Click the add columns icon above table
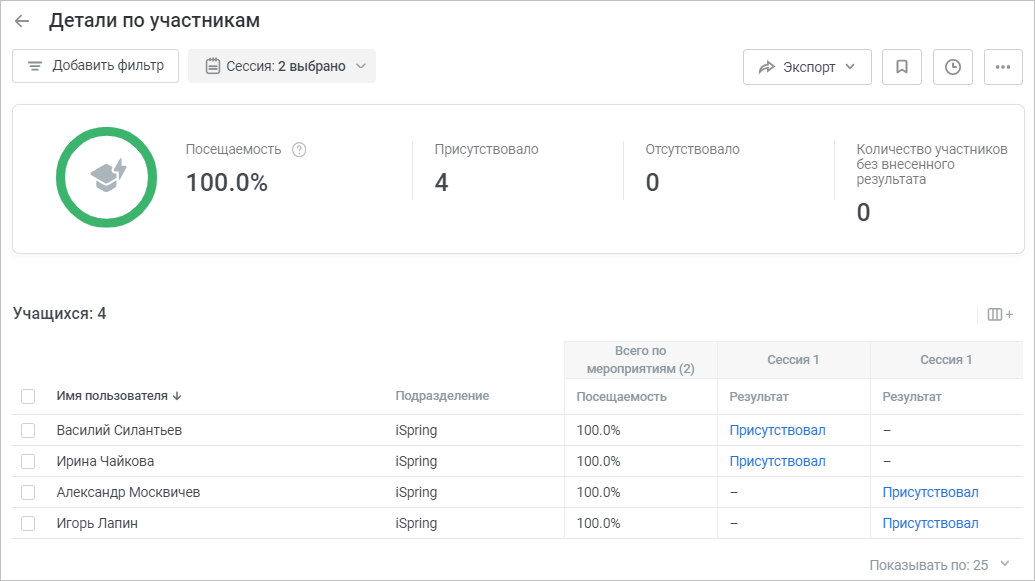1035x581 pixels. 1000,314
